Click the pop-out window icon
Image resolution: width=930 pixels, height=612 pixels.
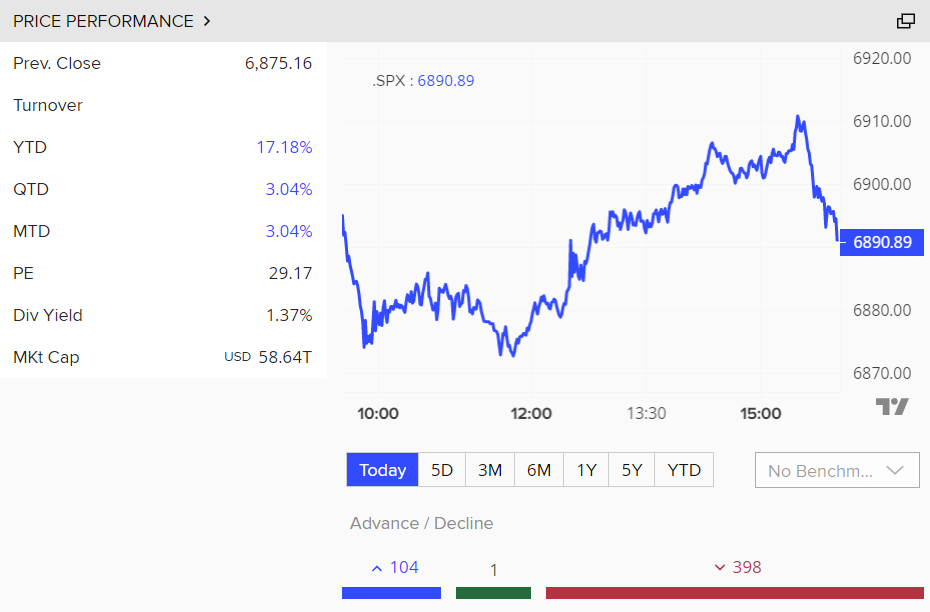tap(906, 21)
